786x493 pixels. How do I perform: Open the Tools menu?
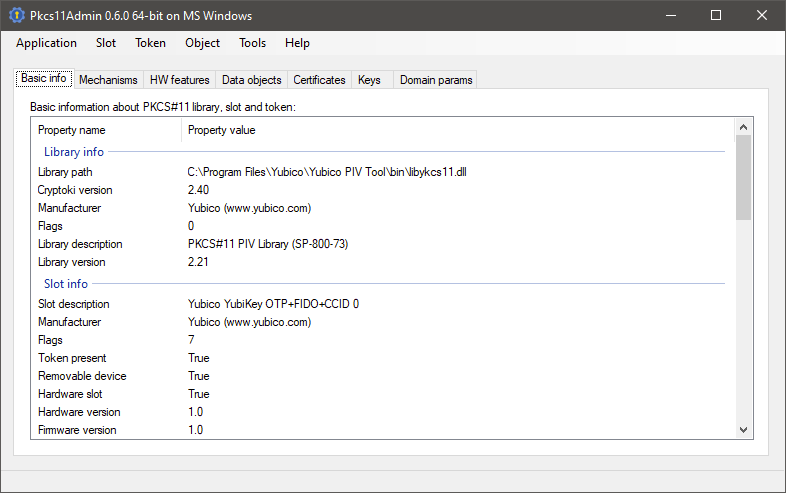click(x=252, y=43)
